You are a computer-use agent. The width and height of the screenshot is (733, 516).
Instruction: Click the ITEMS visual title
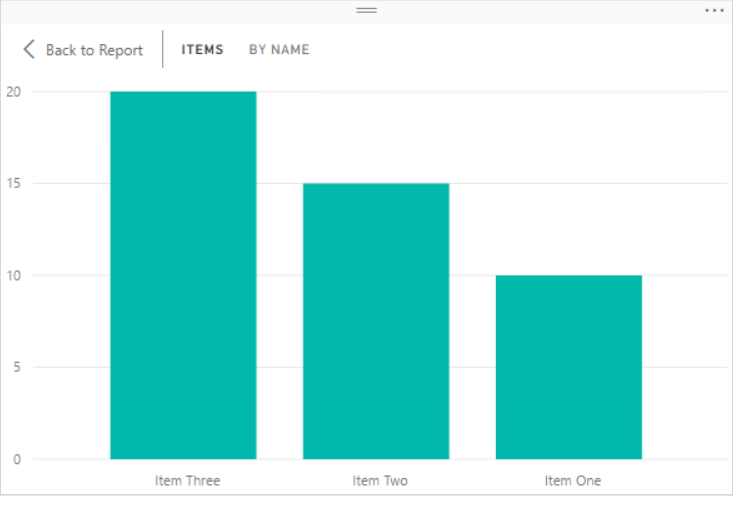202,50
